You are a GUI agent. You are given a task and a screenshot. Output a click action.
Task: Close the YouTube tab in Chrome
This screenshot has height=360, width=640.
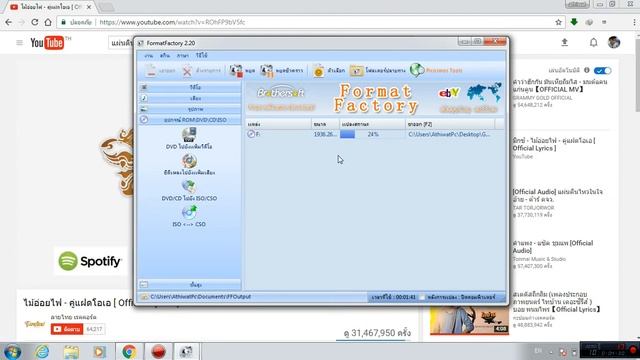89,7
